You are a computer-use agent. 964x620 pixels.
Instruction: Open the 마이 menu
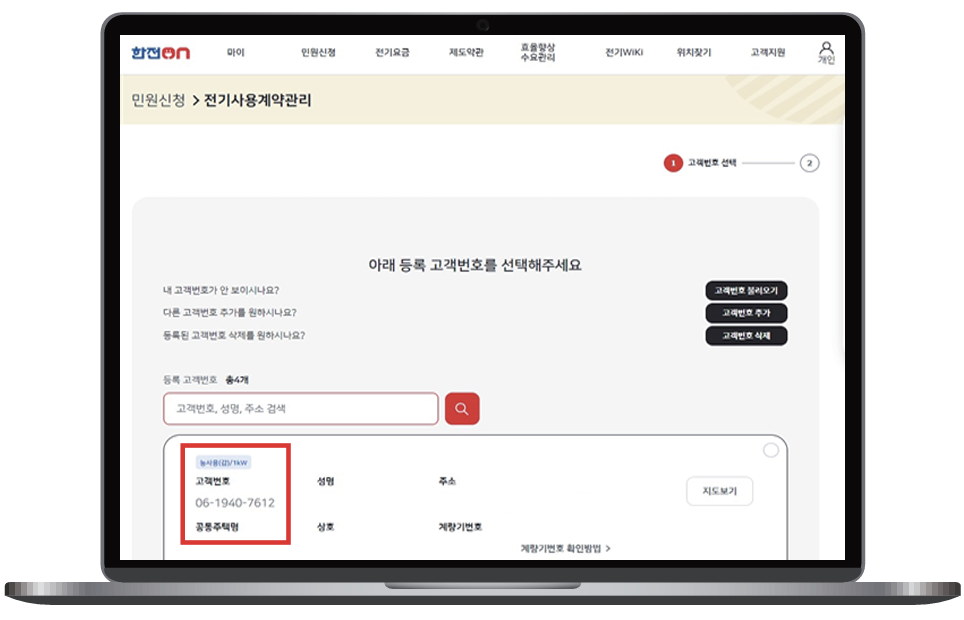point(236,50)
